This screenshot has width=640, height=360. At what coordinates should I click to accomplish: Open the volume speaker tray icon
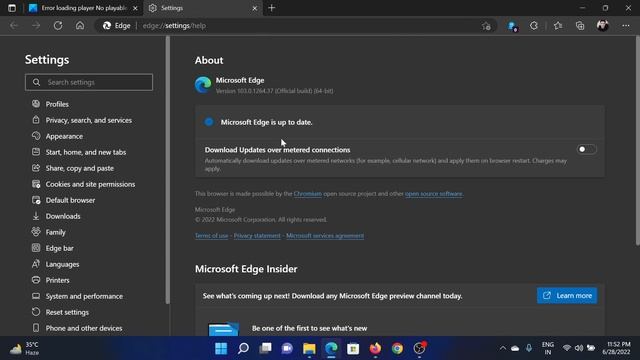579,348
